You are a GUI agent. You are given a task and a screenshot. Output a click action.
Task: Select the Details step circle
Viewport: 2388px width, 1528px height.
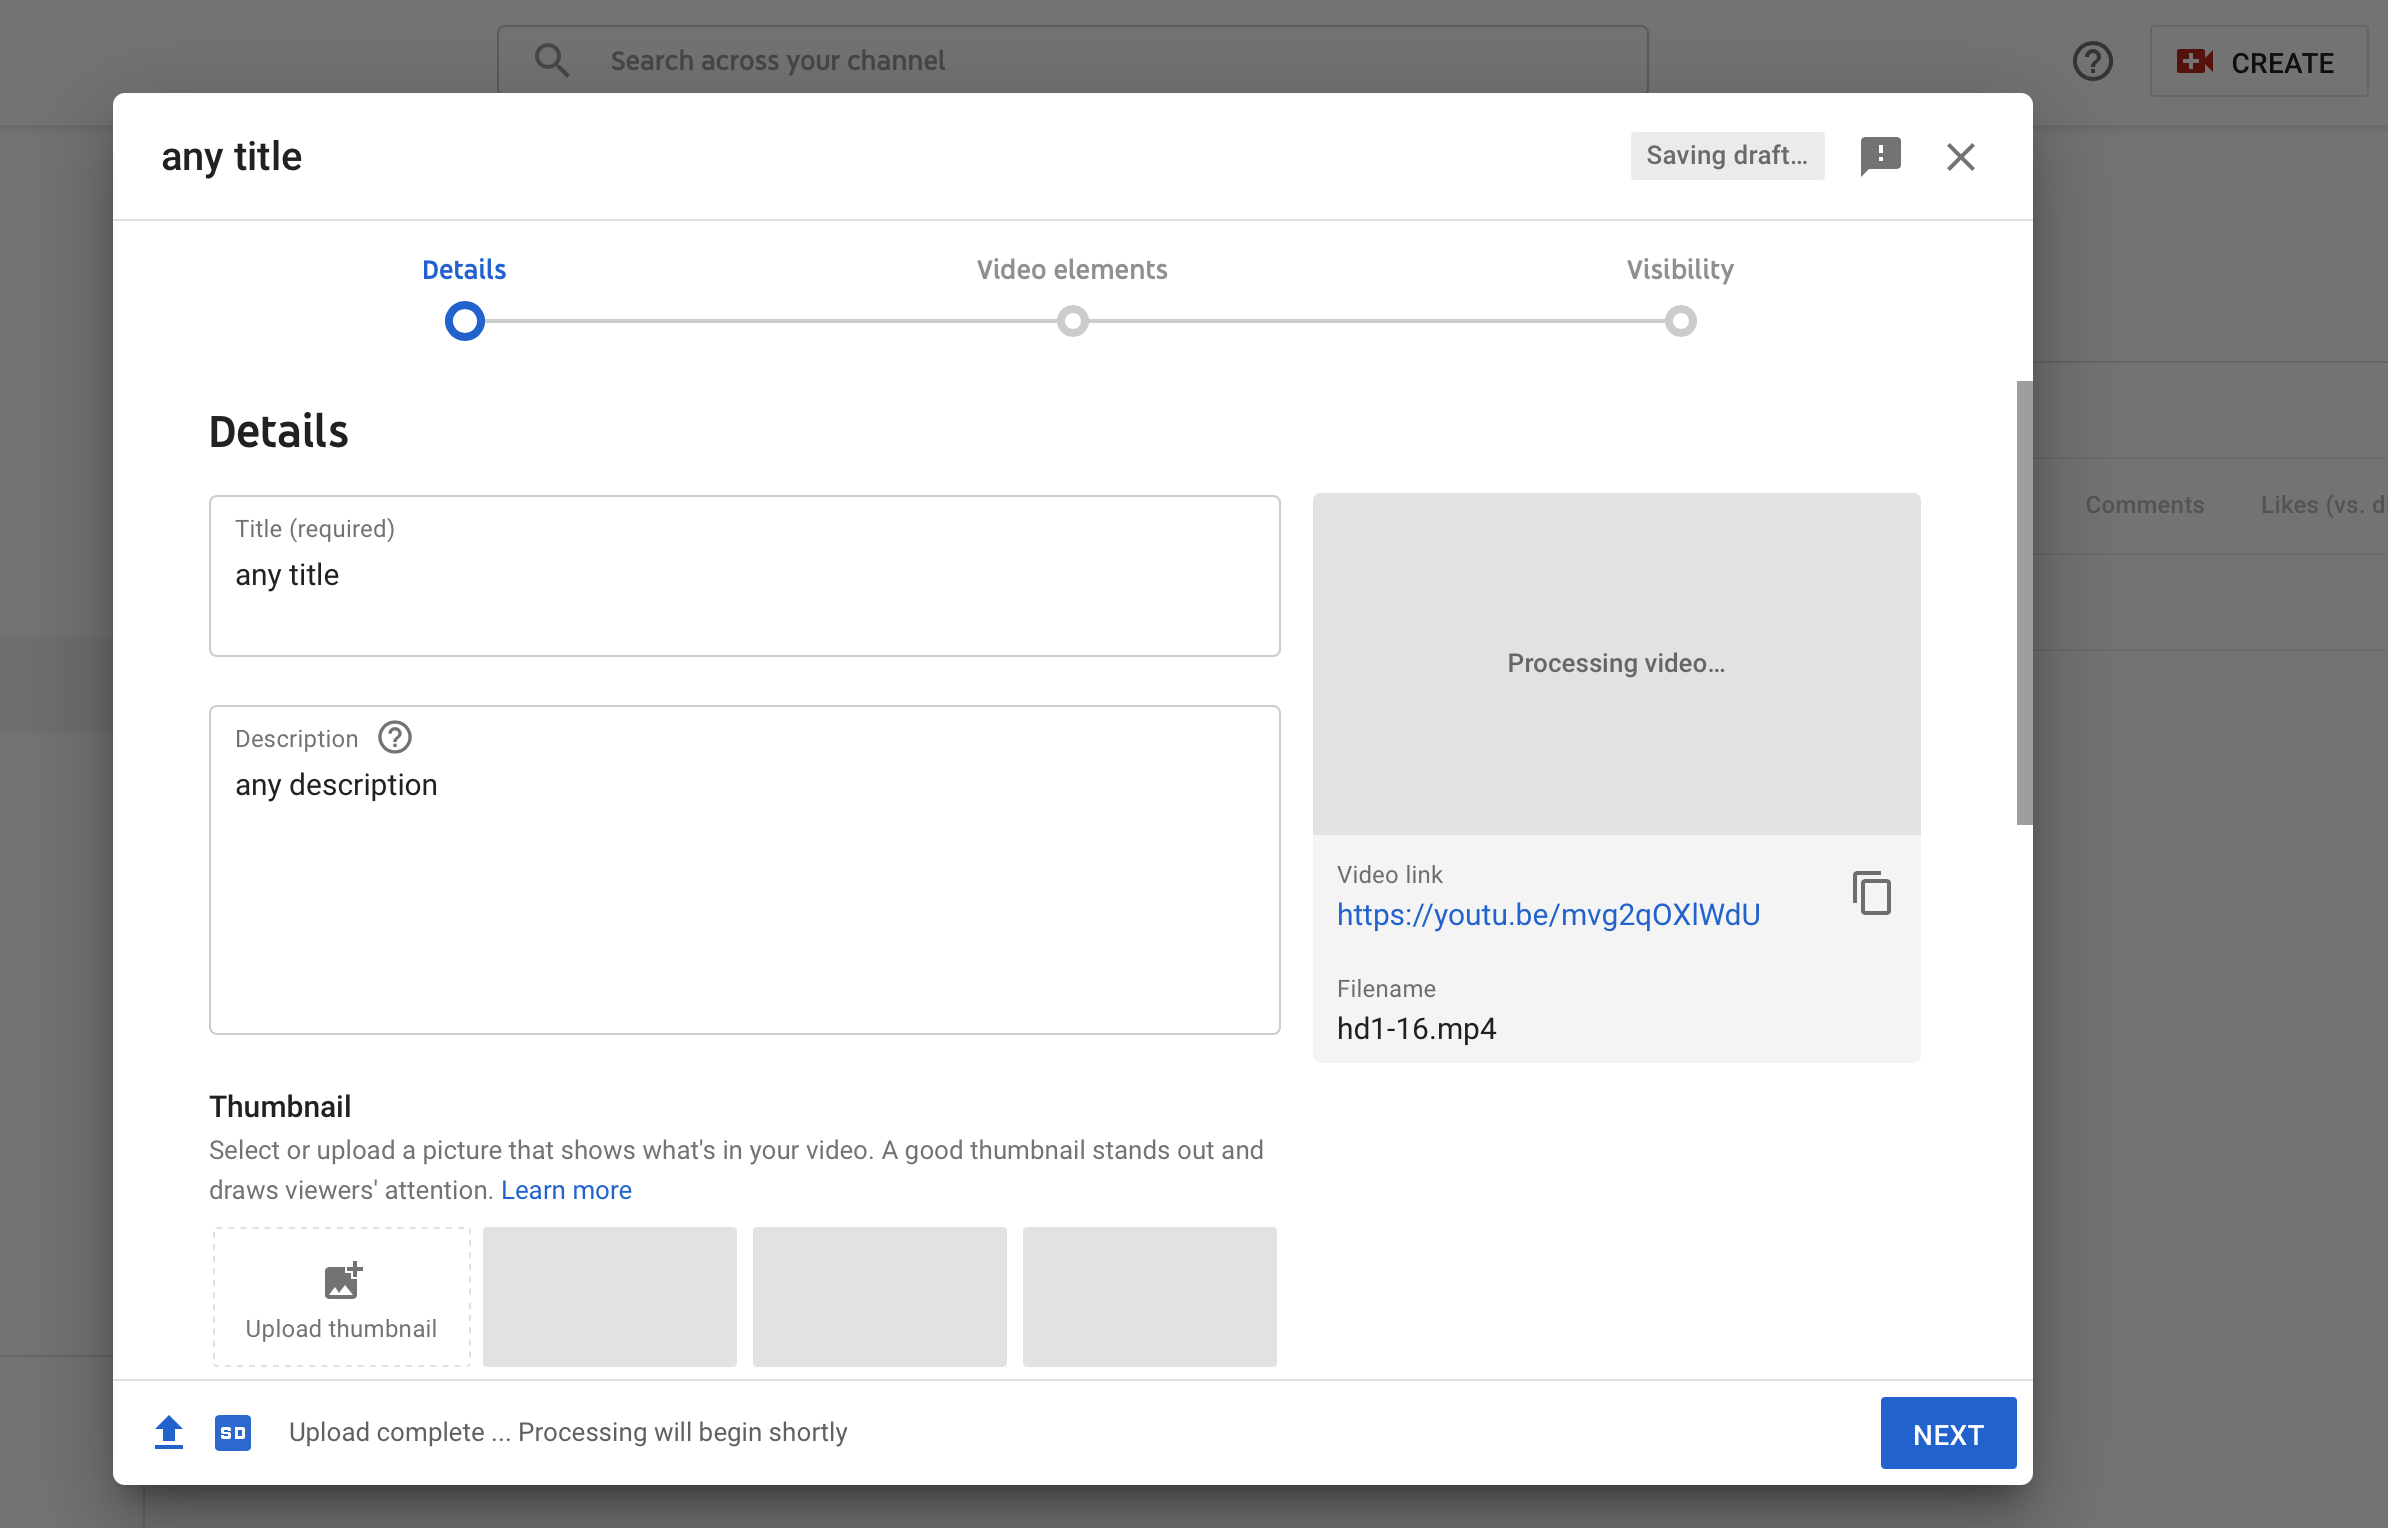click(464, 321)
